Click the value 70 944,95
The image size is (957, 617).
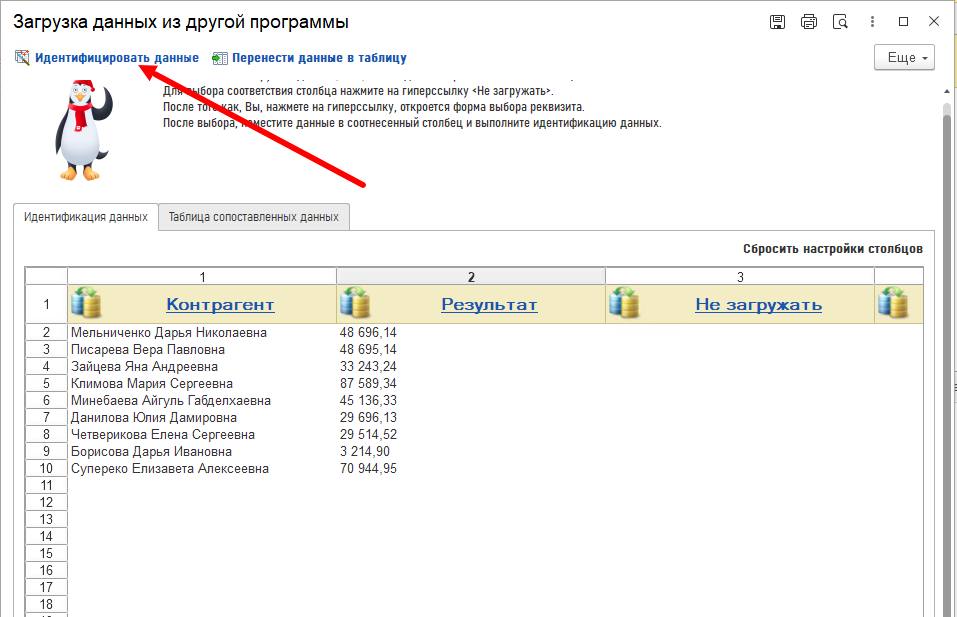tap(368, 469)
